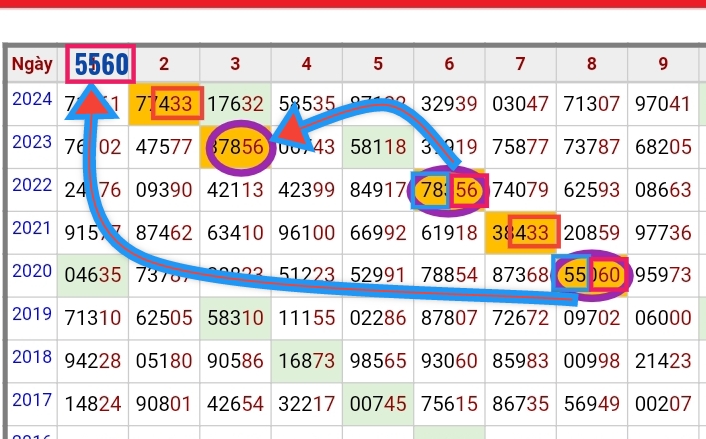Click the red arrowhead beside circled 7856
Screen dimensions: 706x439
(291, 130)
